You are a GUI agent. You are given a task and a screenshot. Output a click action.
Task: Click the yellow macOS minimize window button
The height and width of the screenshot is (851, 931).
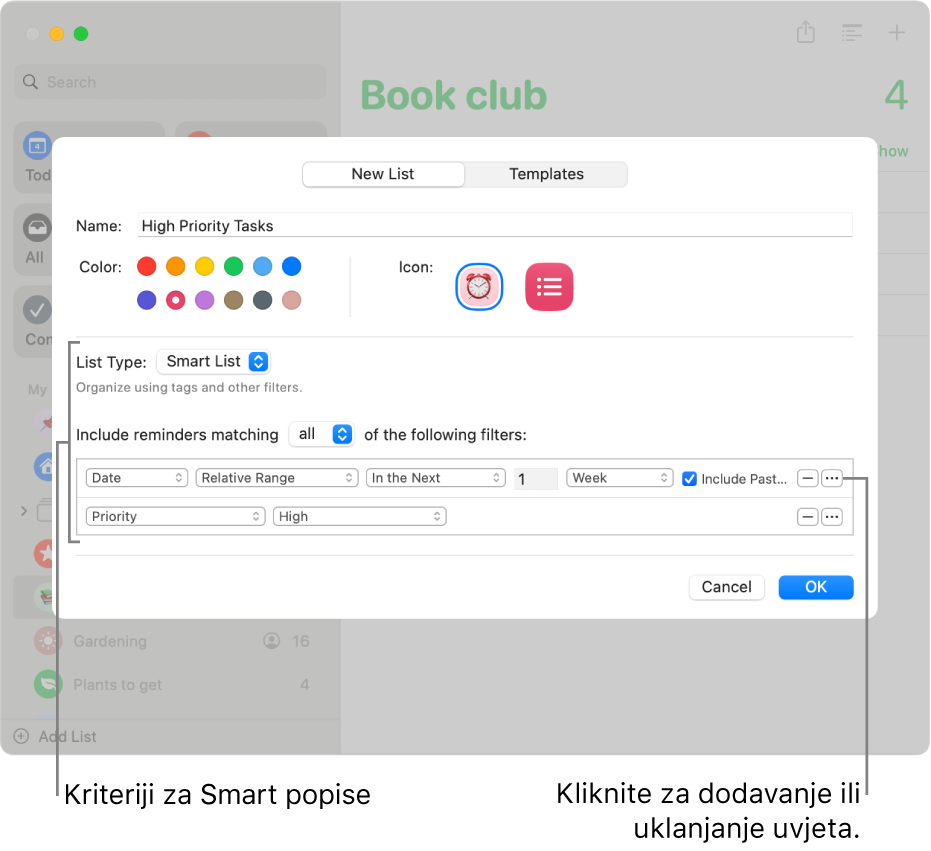pos(56,34)
